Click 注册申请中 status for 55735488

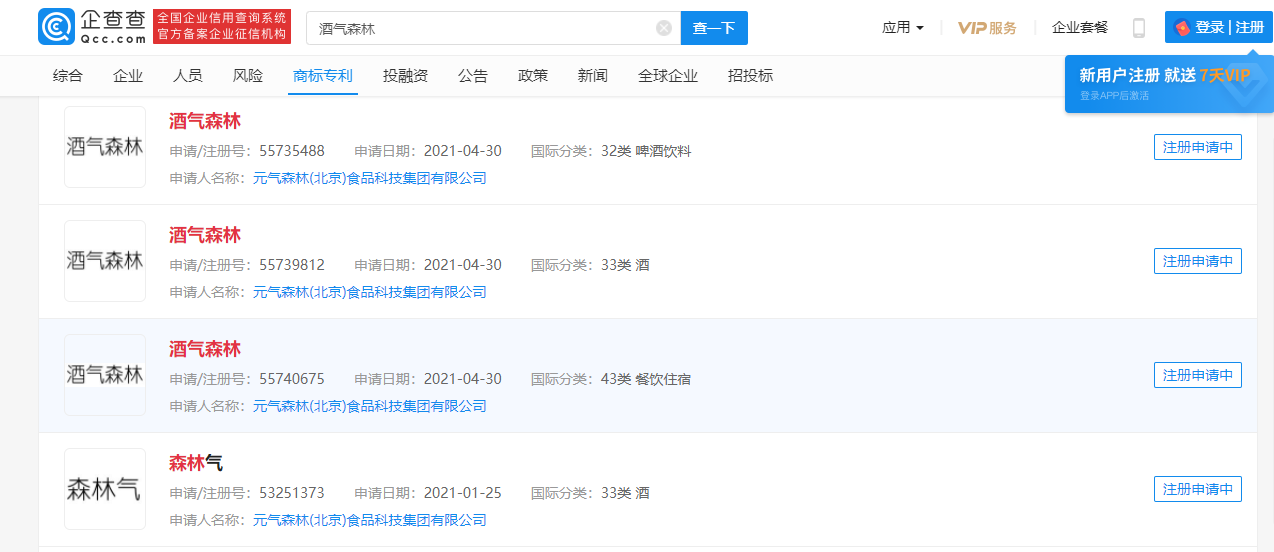click(1198, 147)
